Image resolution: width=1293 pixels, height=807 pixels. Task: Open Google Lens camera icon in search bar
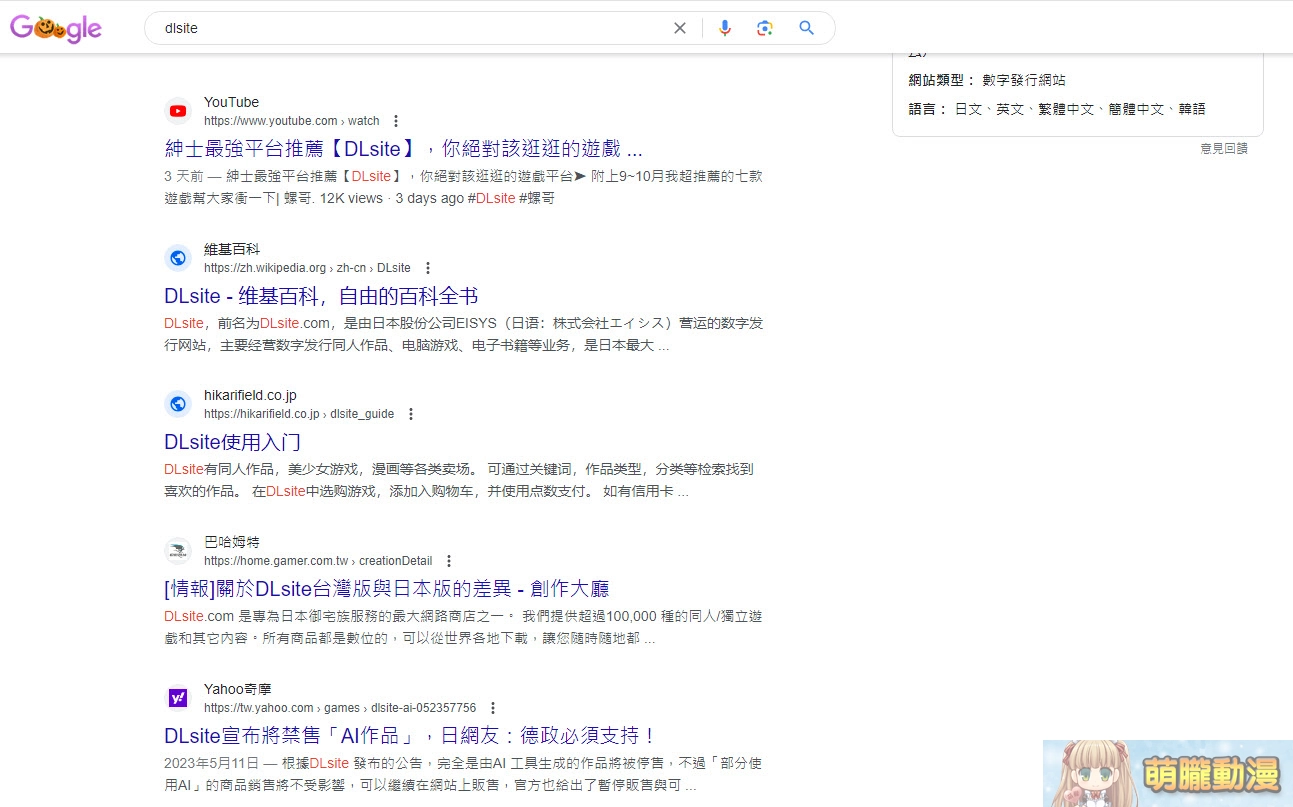[x=765, y=28]
